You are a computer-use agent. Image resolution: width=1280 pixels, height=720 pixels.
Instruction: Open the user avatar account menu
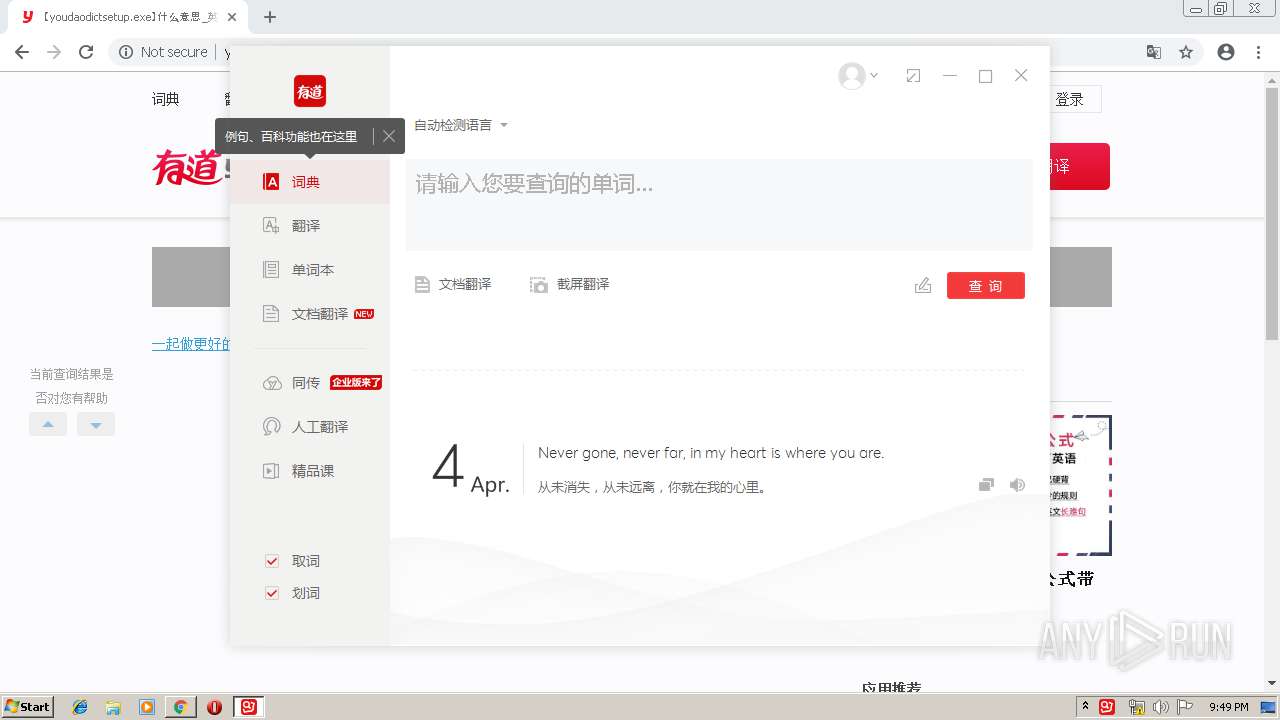[x=858, y=76]
